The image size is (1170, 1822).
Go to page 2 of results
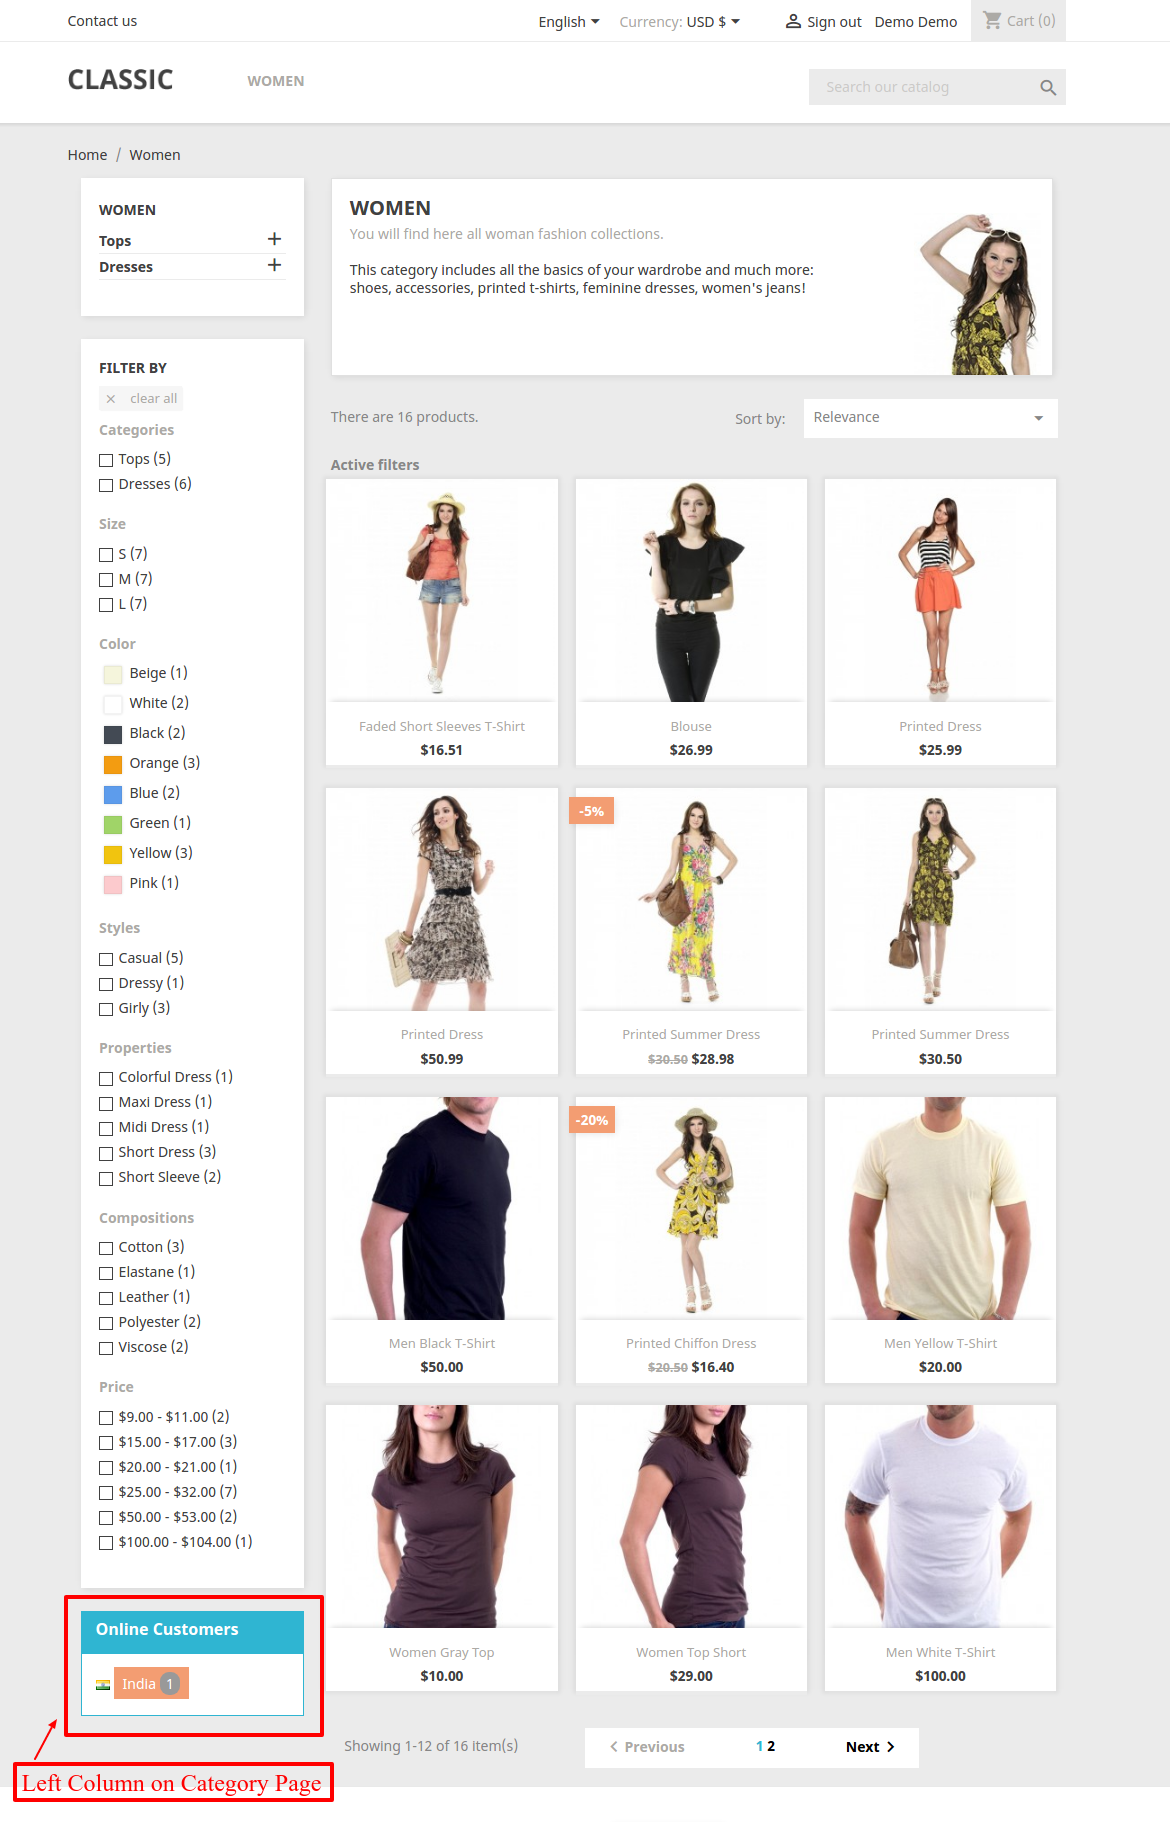(771, 1746)
